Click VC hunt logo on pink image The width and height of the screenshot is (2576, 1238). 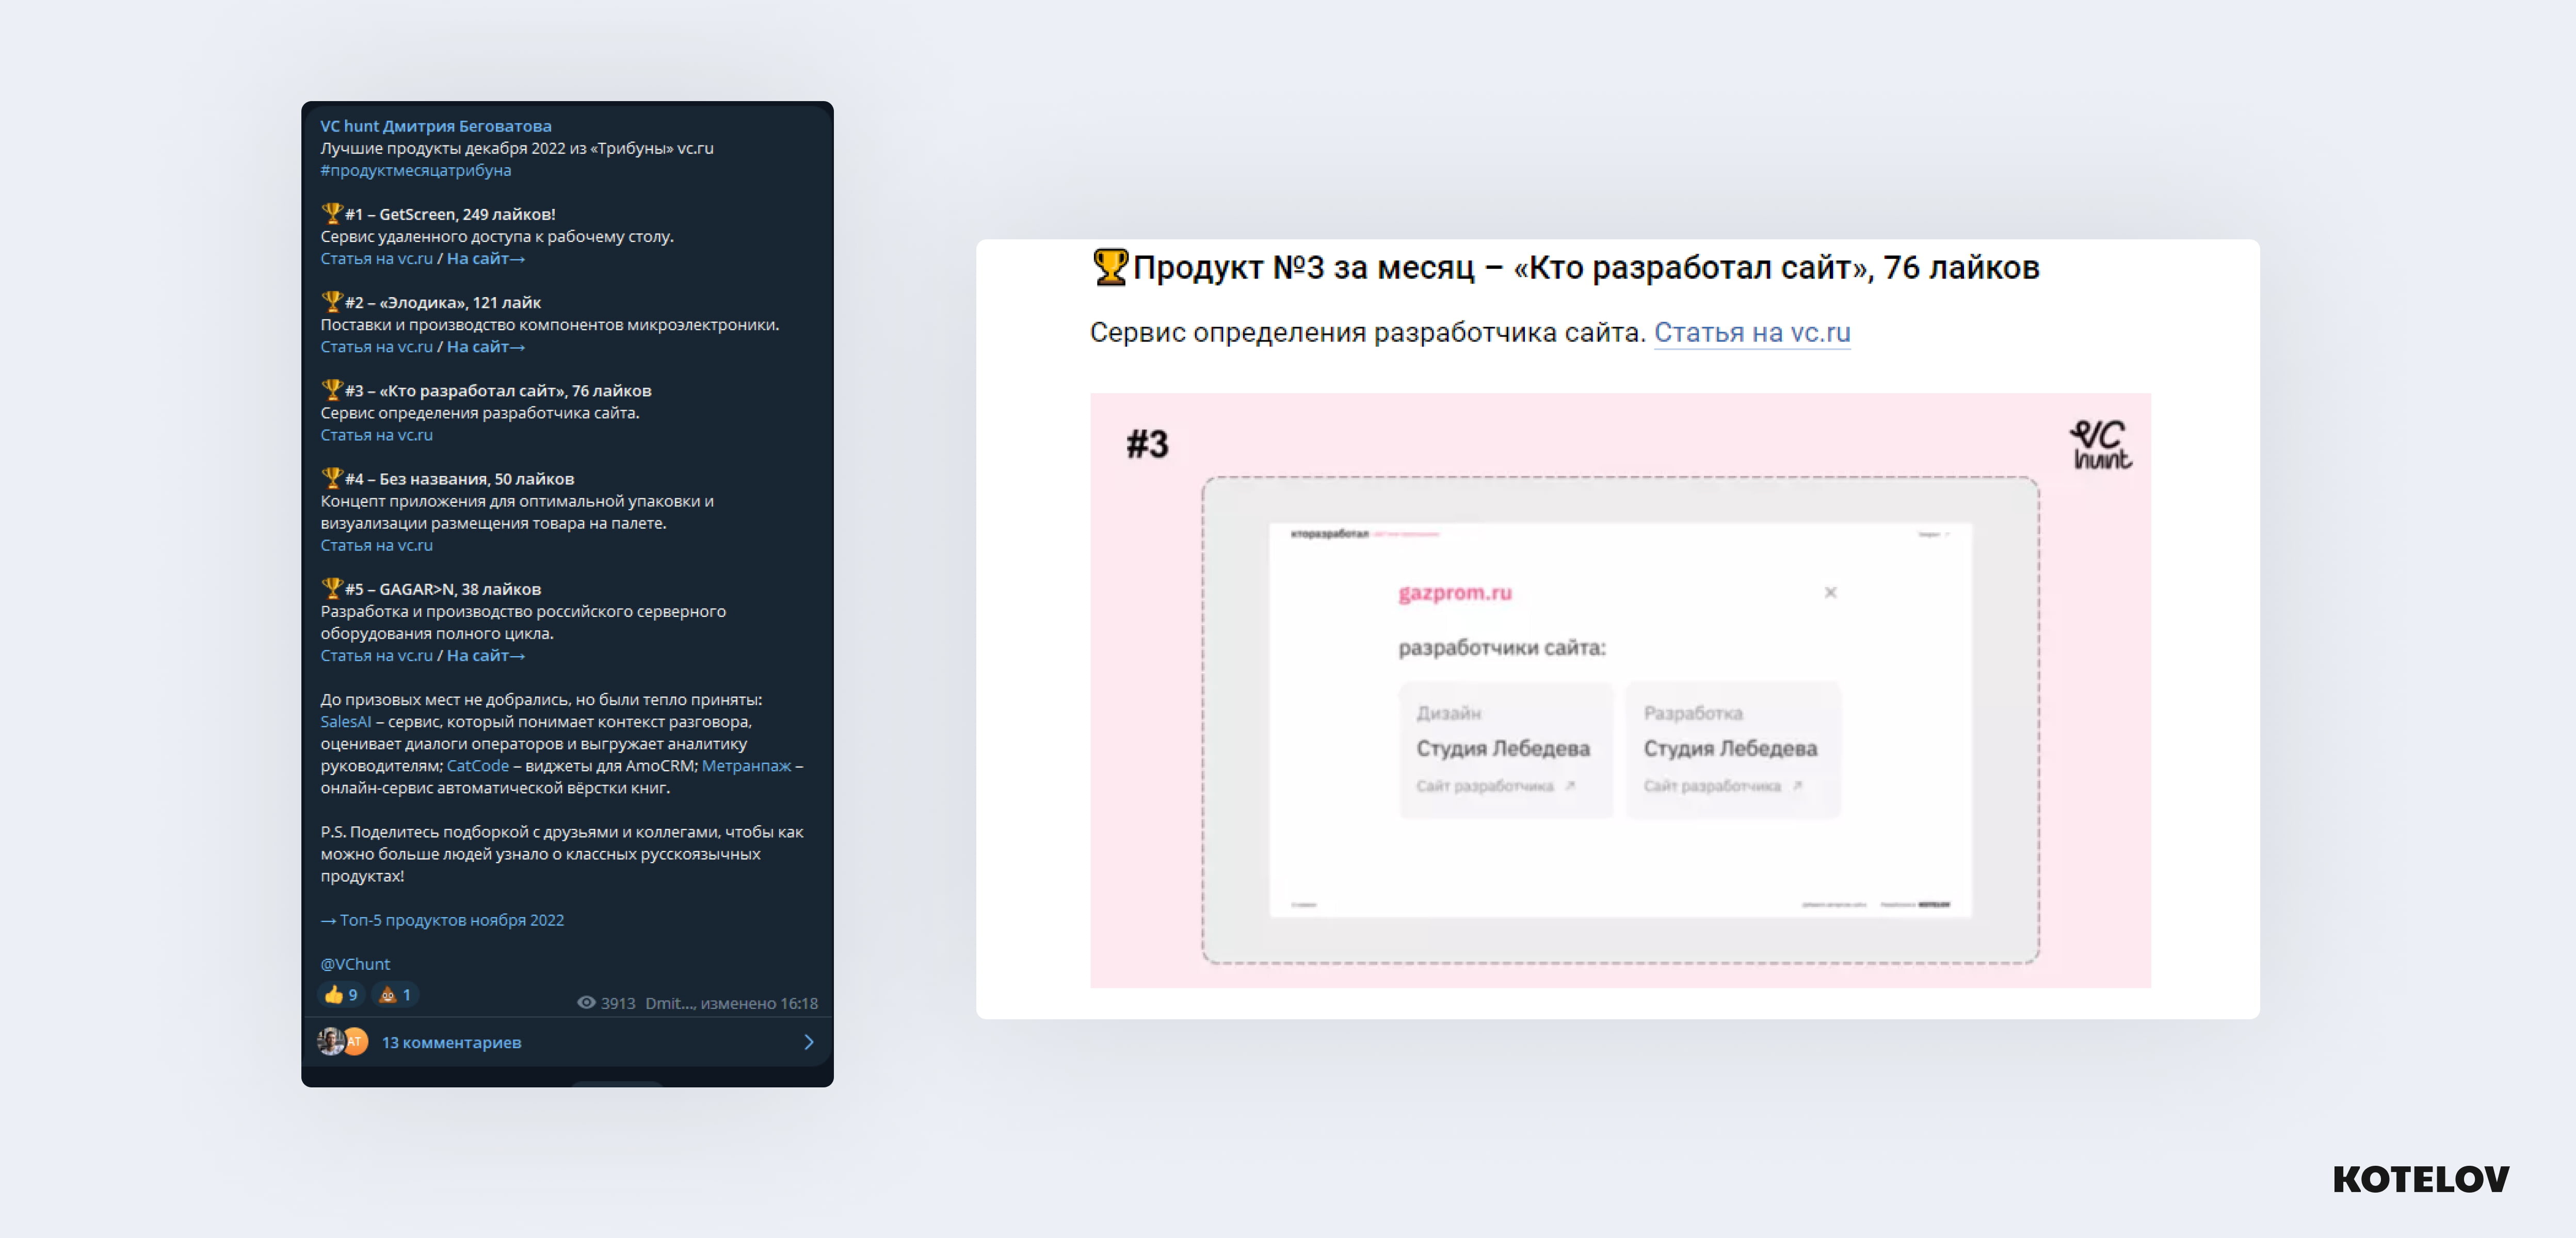(2100, 445)
